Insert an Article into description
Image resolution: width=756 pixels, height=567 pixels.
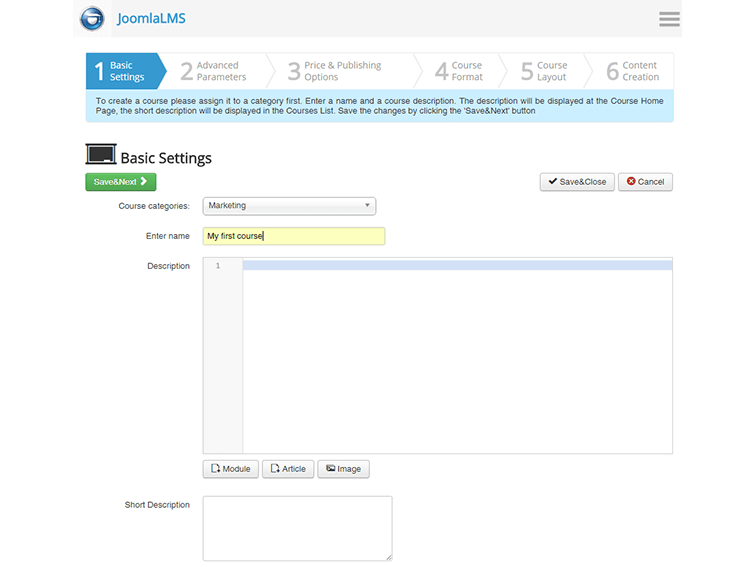[288, 469]
